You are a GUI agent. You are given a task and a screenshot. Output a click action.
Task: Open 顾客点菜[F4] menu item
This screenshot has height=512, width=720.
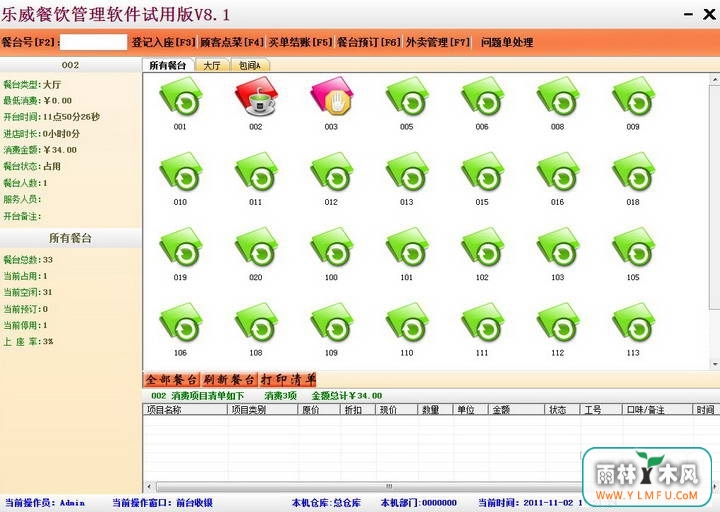point(232,42)
